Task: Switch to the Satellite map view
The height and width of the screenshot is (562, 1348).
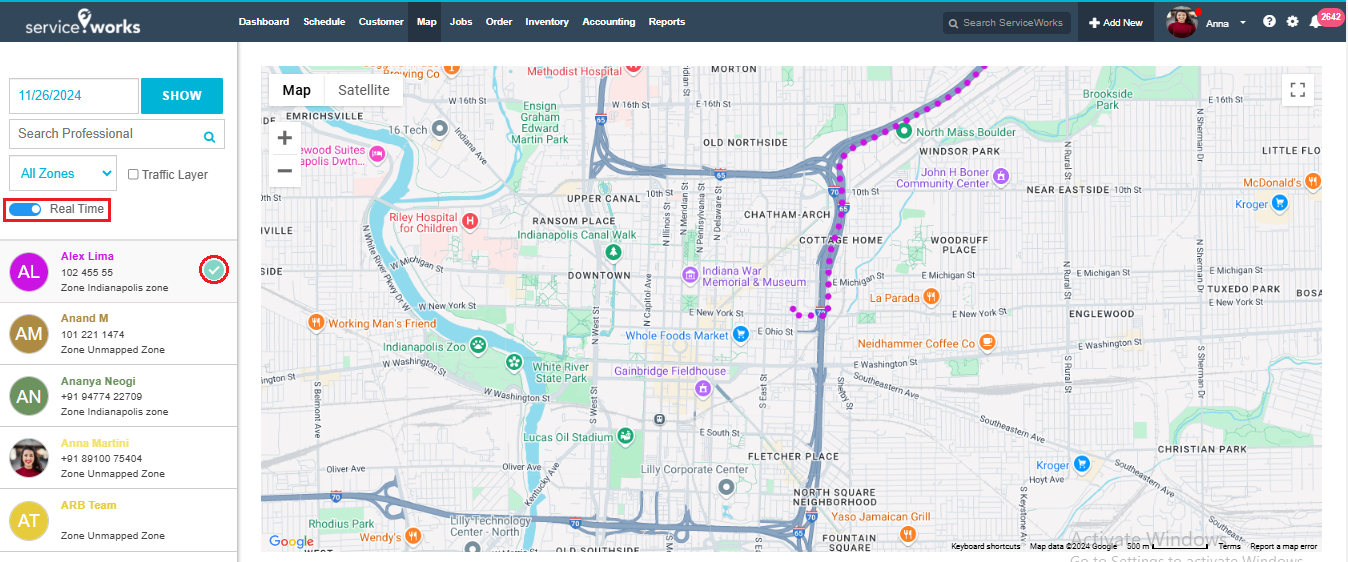Action: (x=364, y=90)
